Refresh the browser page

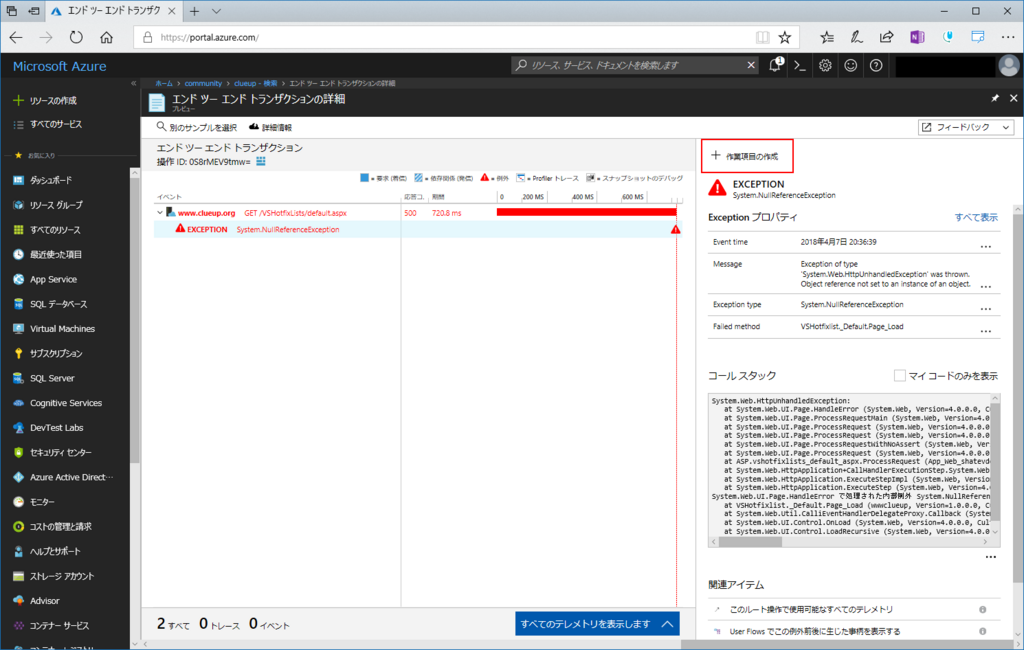point(76,37)
